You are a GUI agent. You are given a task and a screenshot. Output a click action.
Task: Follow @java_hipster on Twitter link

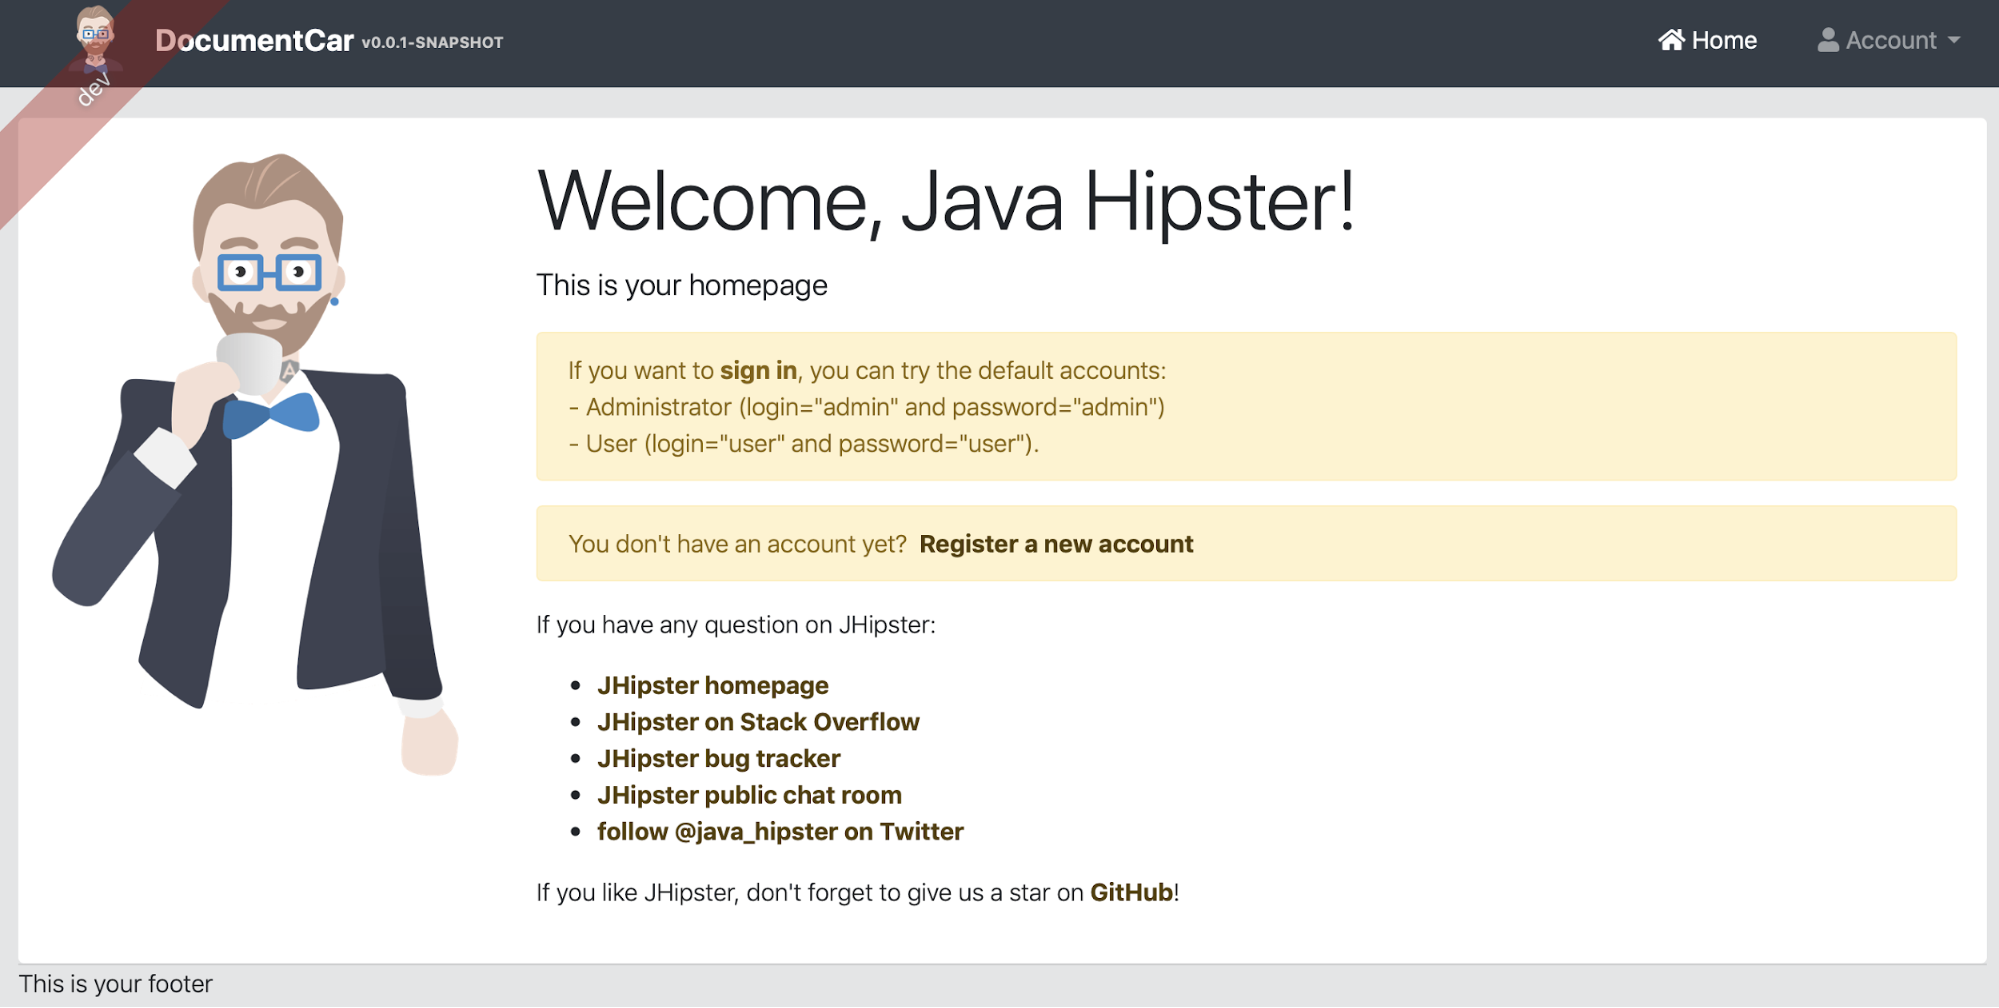(x=780, y=832)
